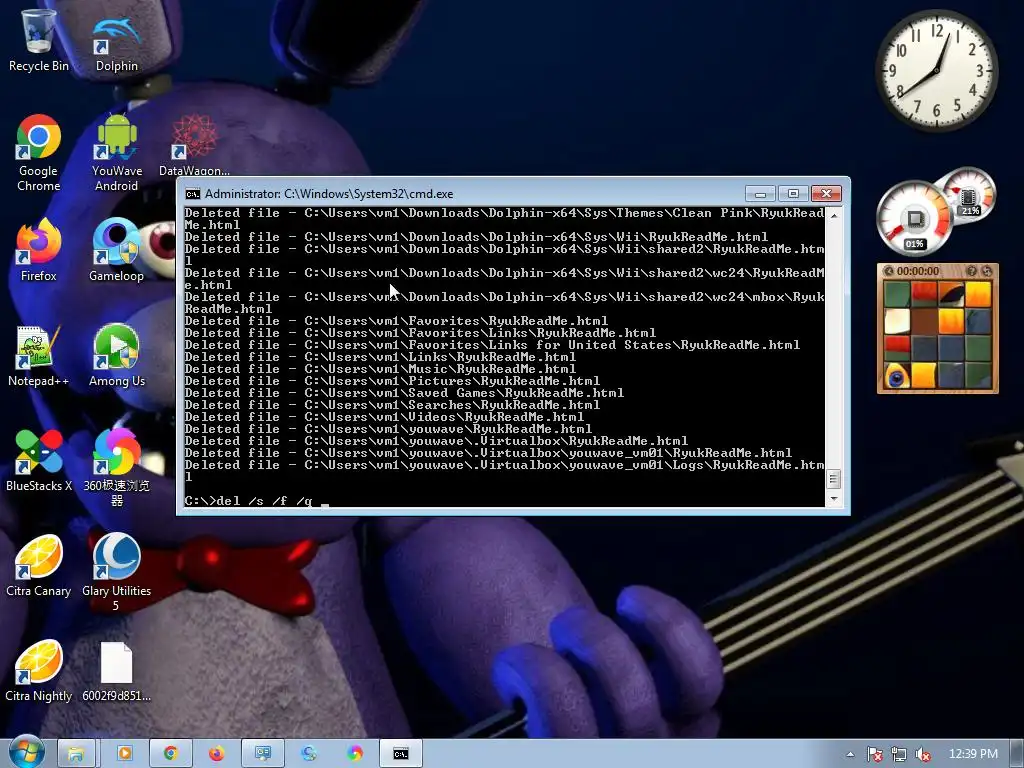Click the 'Music\RyukReadMe.html' output line

tap(380, 369)
